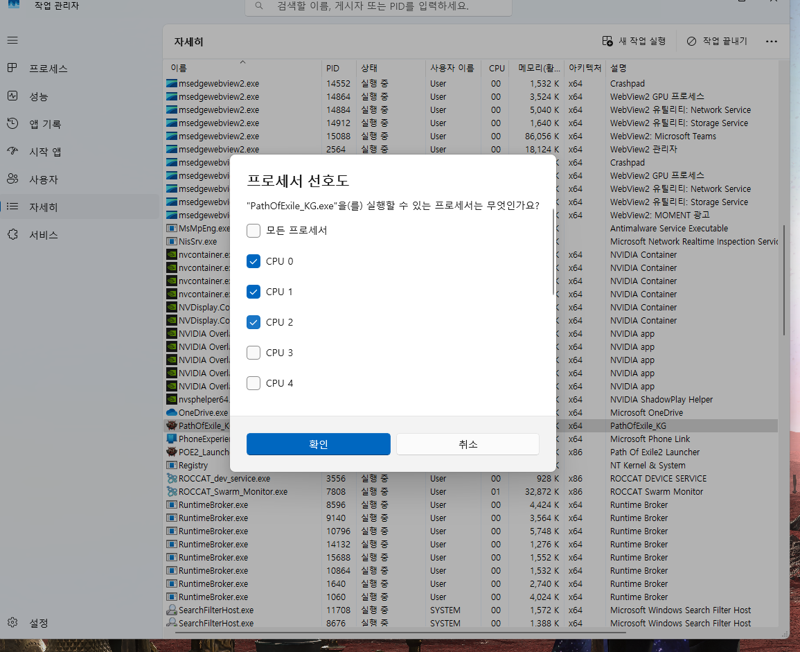The width and height of the screenshot is (800, 652).
Task: Sort by the PID column header
Action: [x=339, y=68]
